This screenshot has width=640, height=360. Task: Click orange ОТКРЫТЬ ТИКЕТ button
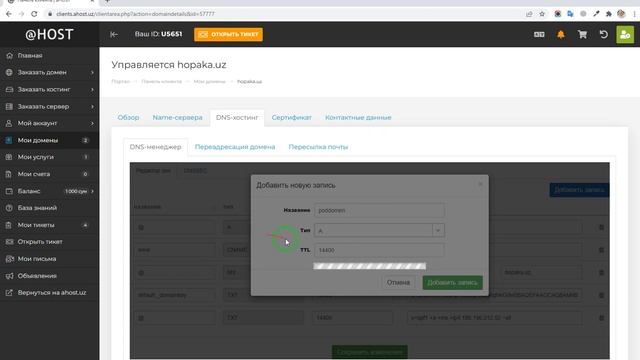(x=228, y=34)
